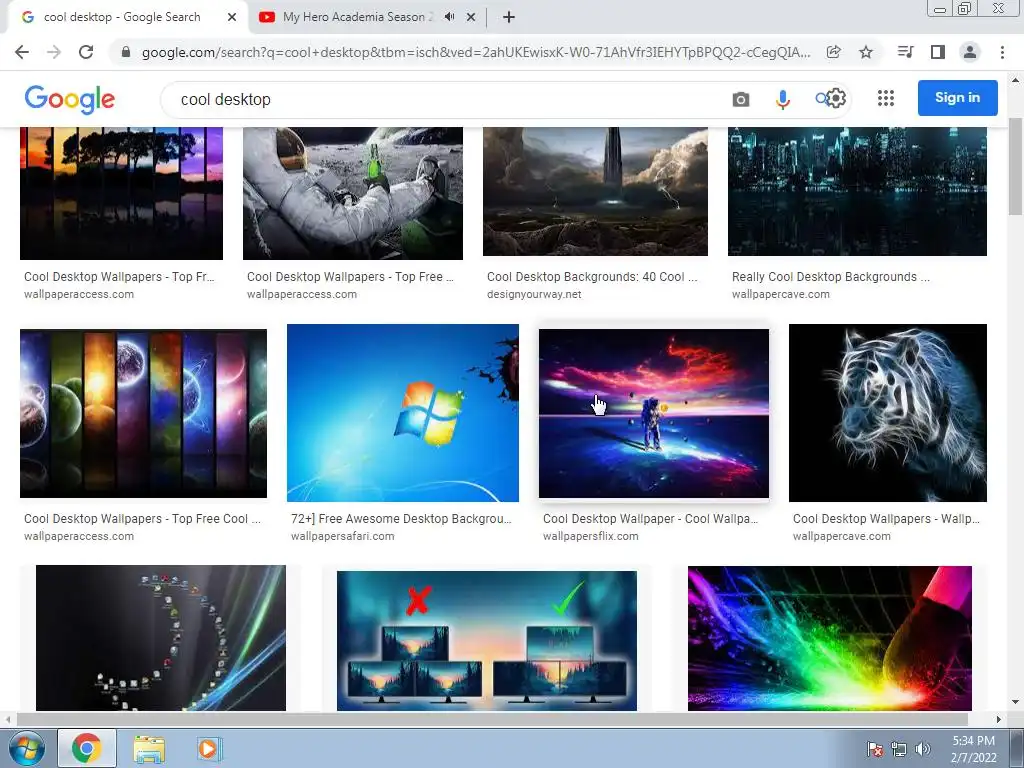Open 'Really Cool Desktop Backgrounds' link
Screen dimensions: 1024x768
pos(831,277)
